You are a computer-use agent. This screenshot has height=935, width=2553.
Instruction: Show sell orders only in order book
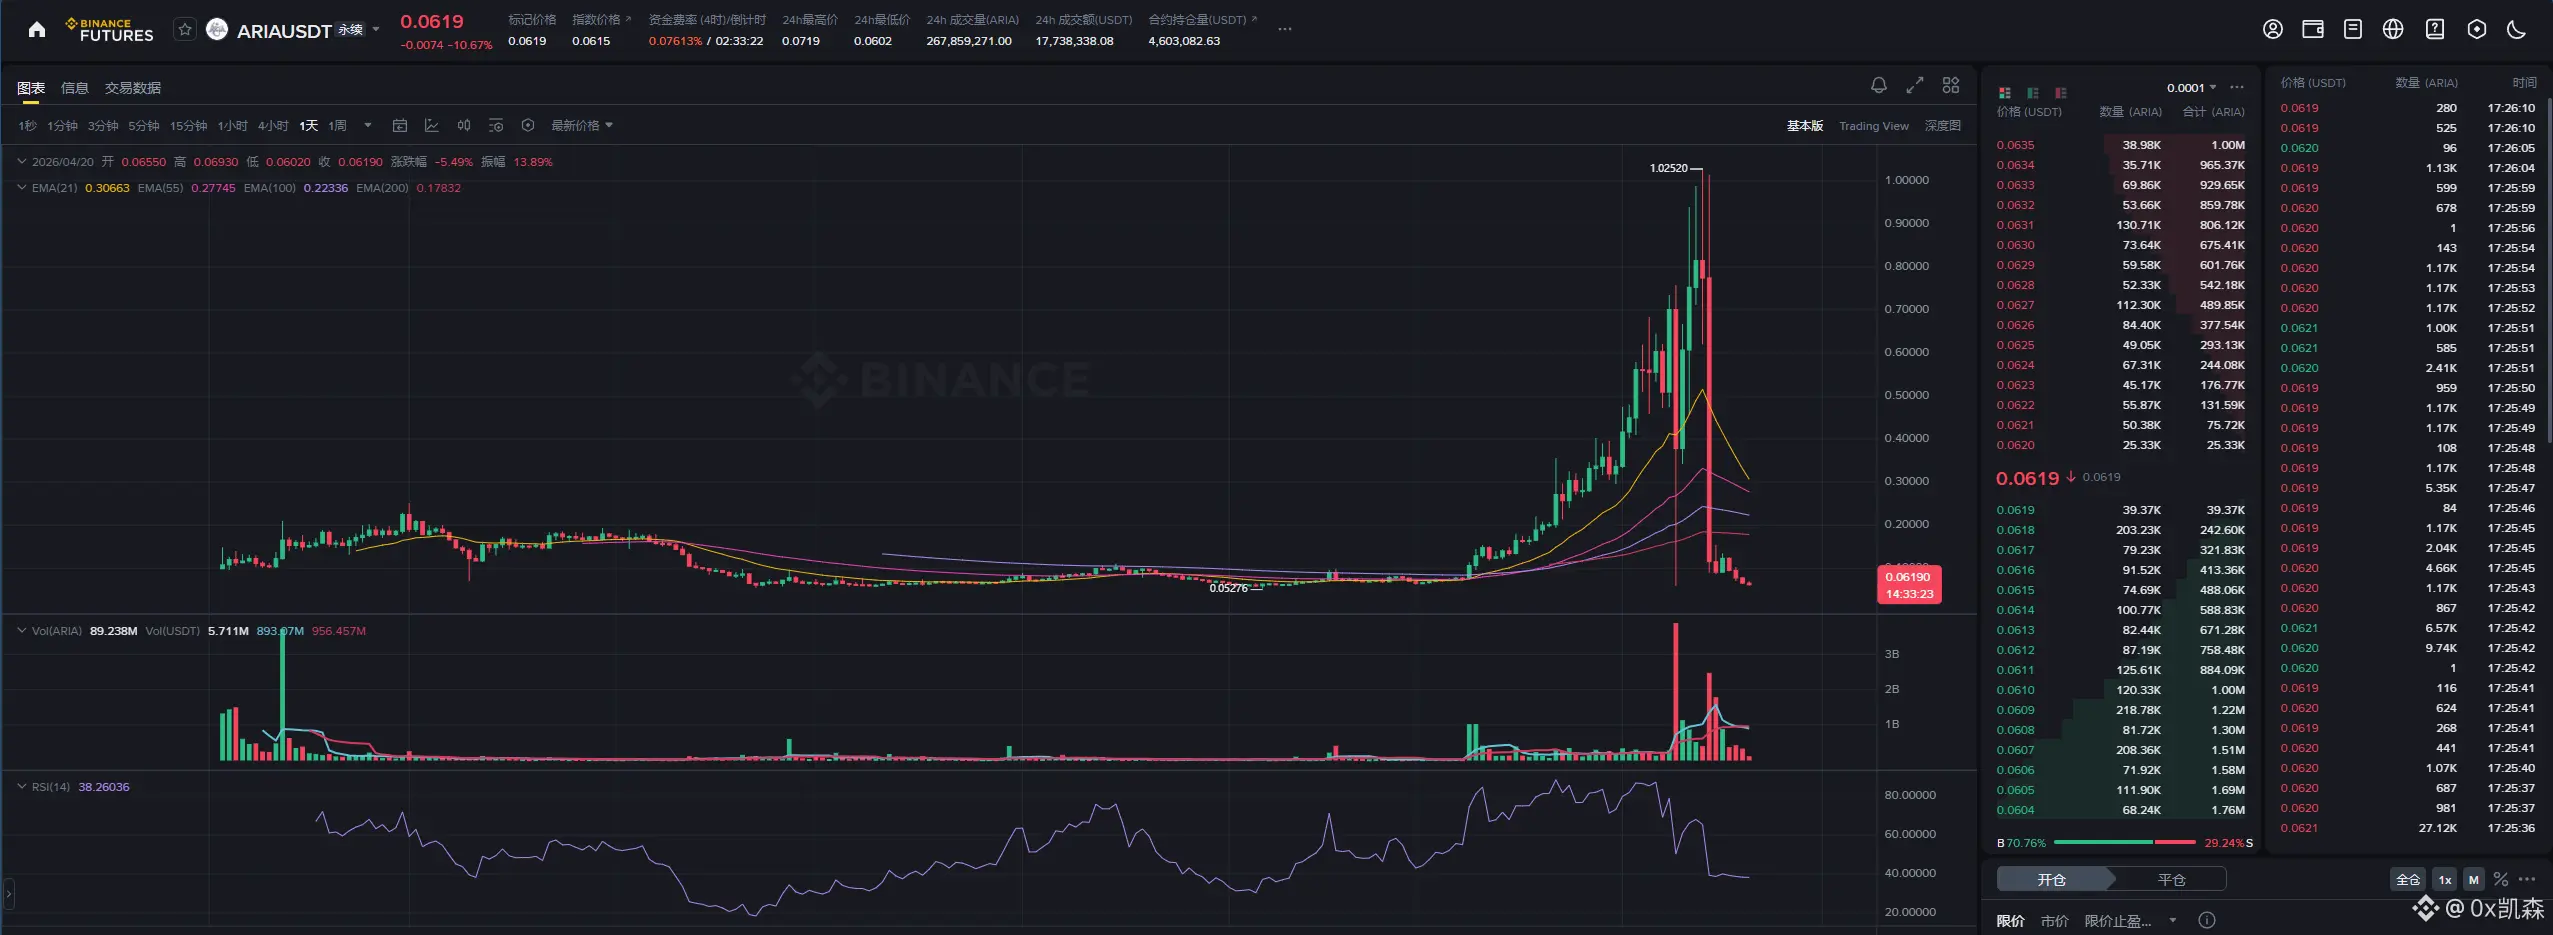2061,92
